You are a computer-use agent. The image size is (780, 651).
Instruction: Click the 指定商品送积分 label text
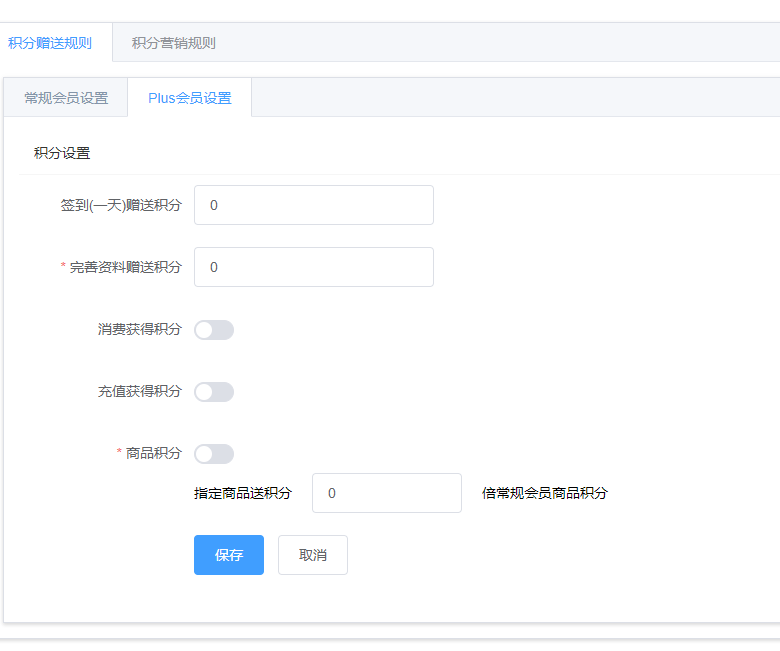(243, 493)
